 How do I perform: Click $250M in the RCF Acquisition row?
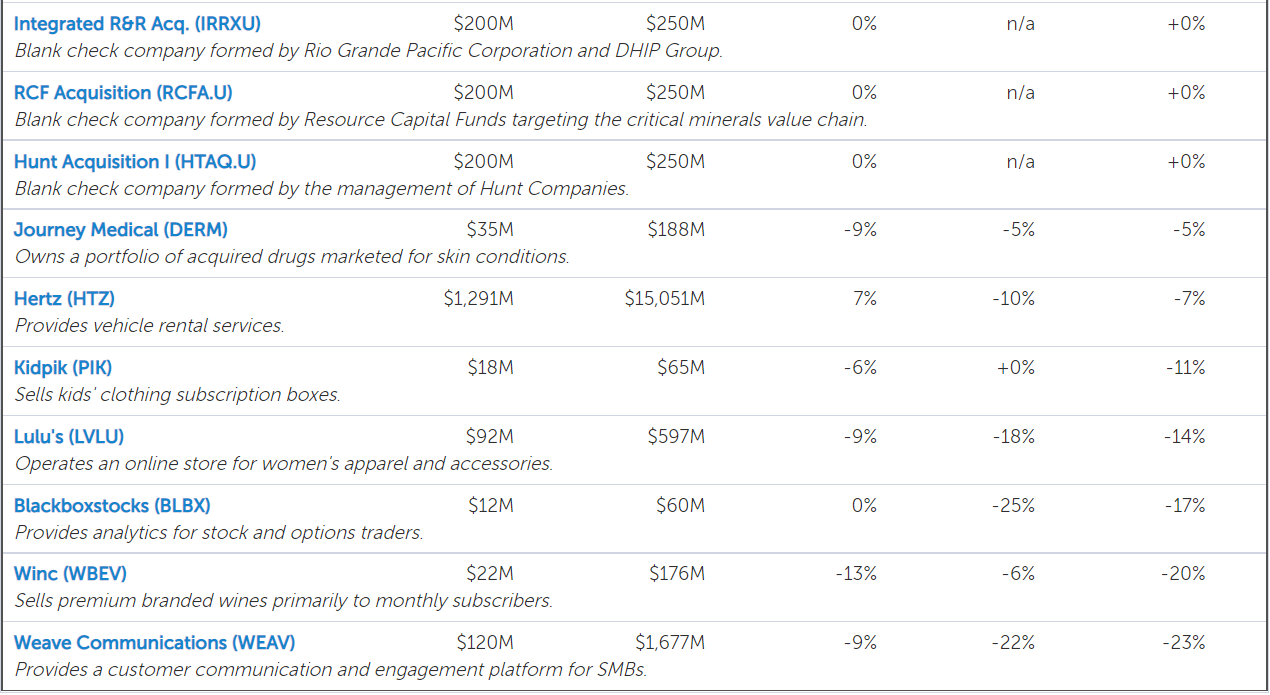676,93
